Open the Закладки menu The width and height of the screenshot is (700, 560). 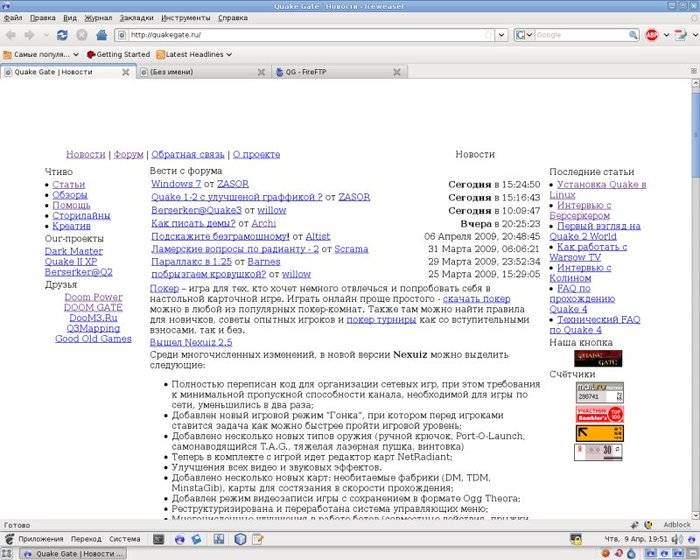(x=137, y=18)
